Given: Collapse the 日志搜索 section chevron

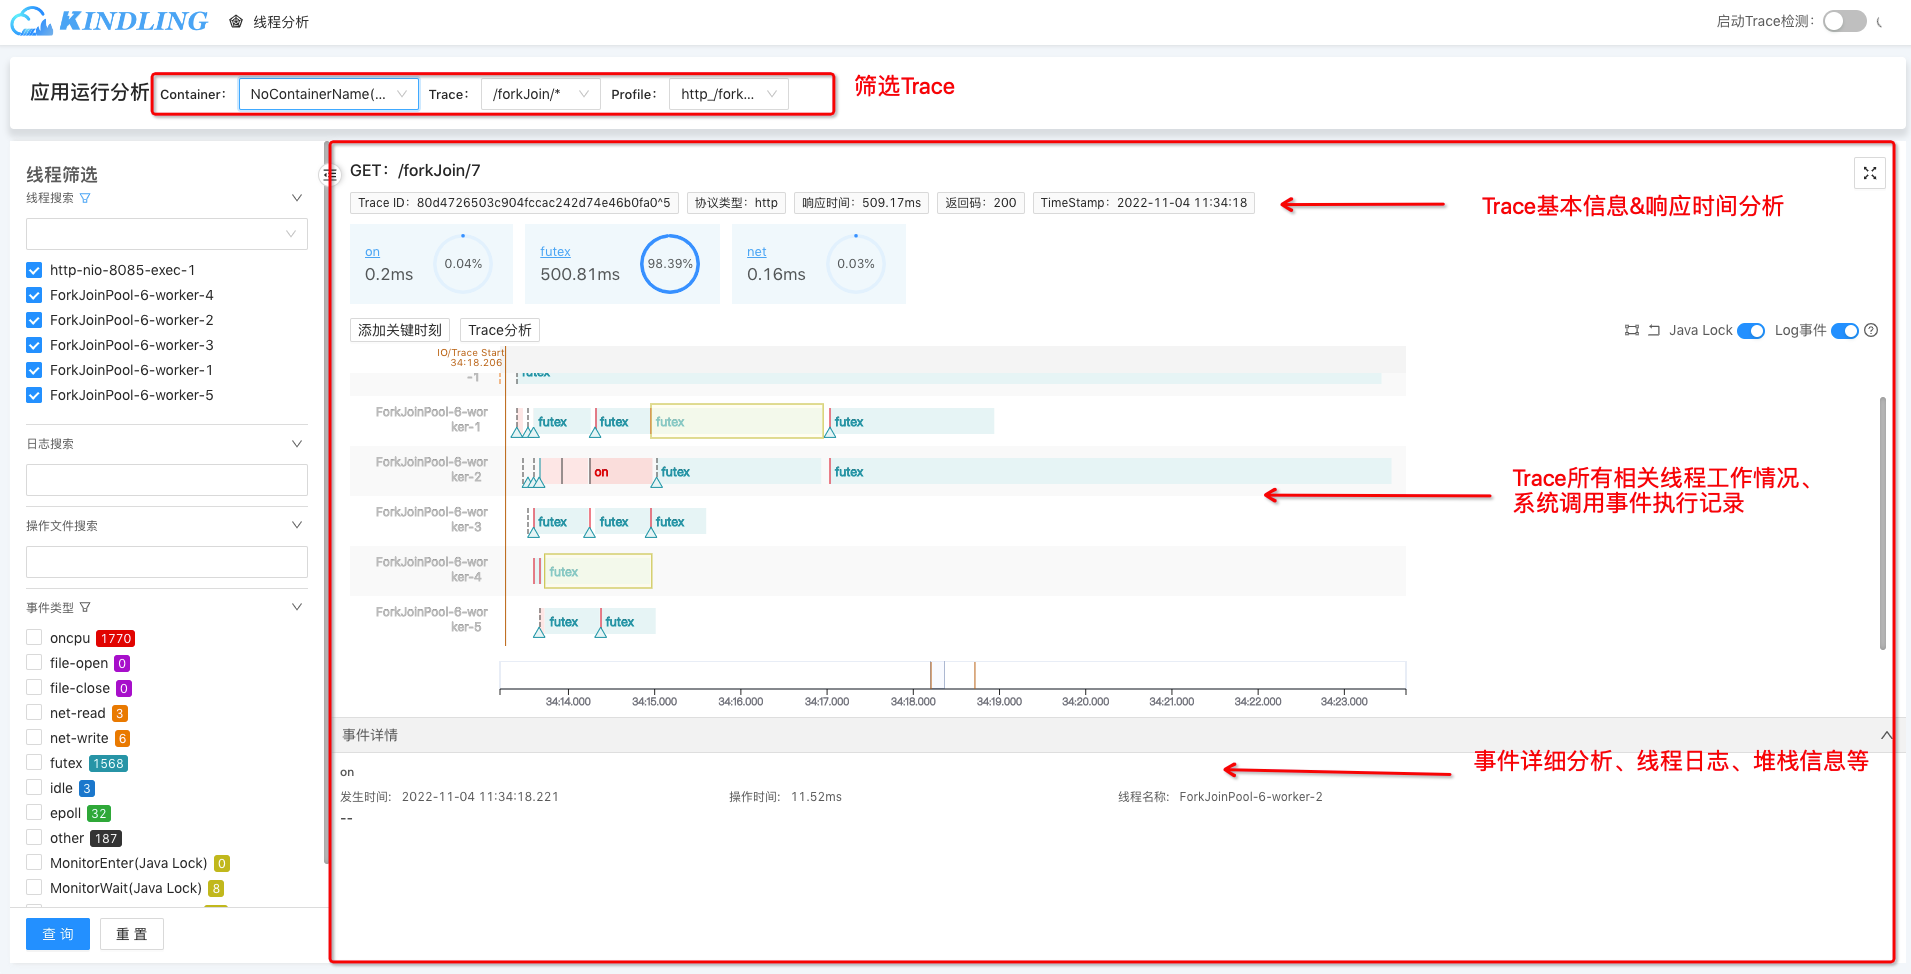Looking at the screenshot, I should coord(296,443).
